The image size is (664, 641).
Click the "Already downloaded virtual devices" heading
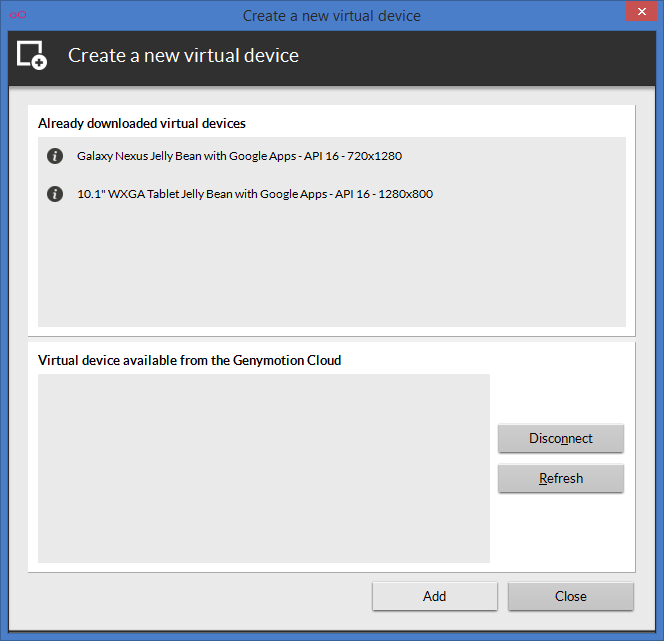[142, 123]
